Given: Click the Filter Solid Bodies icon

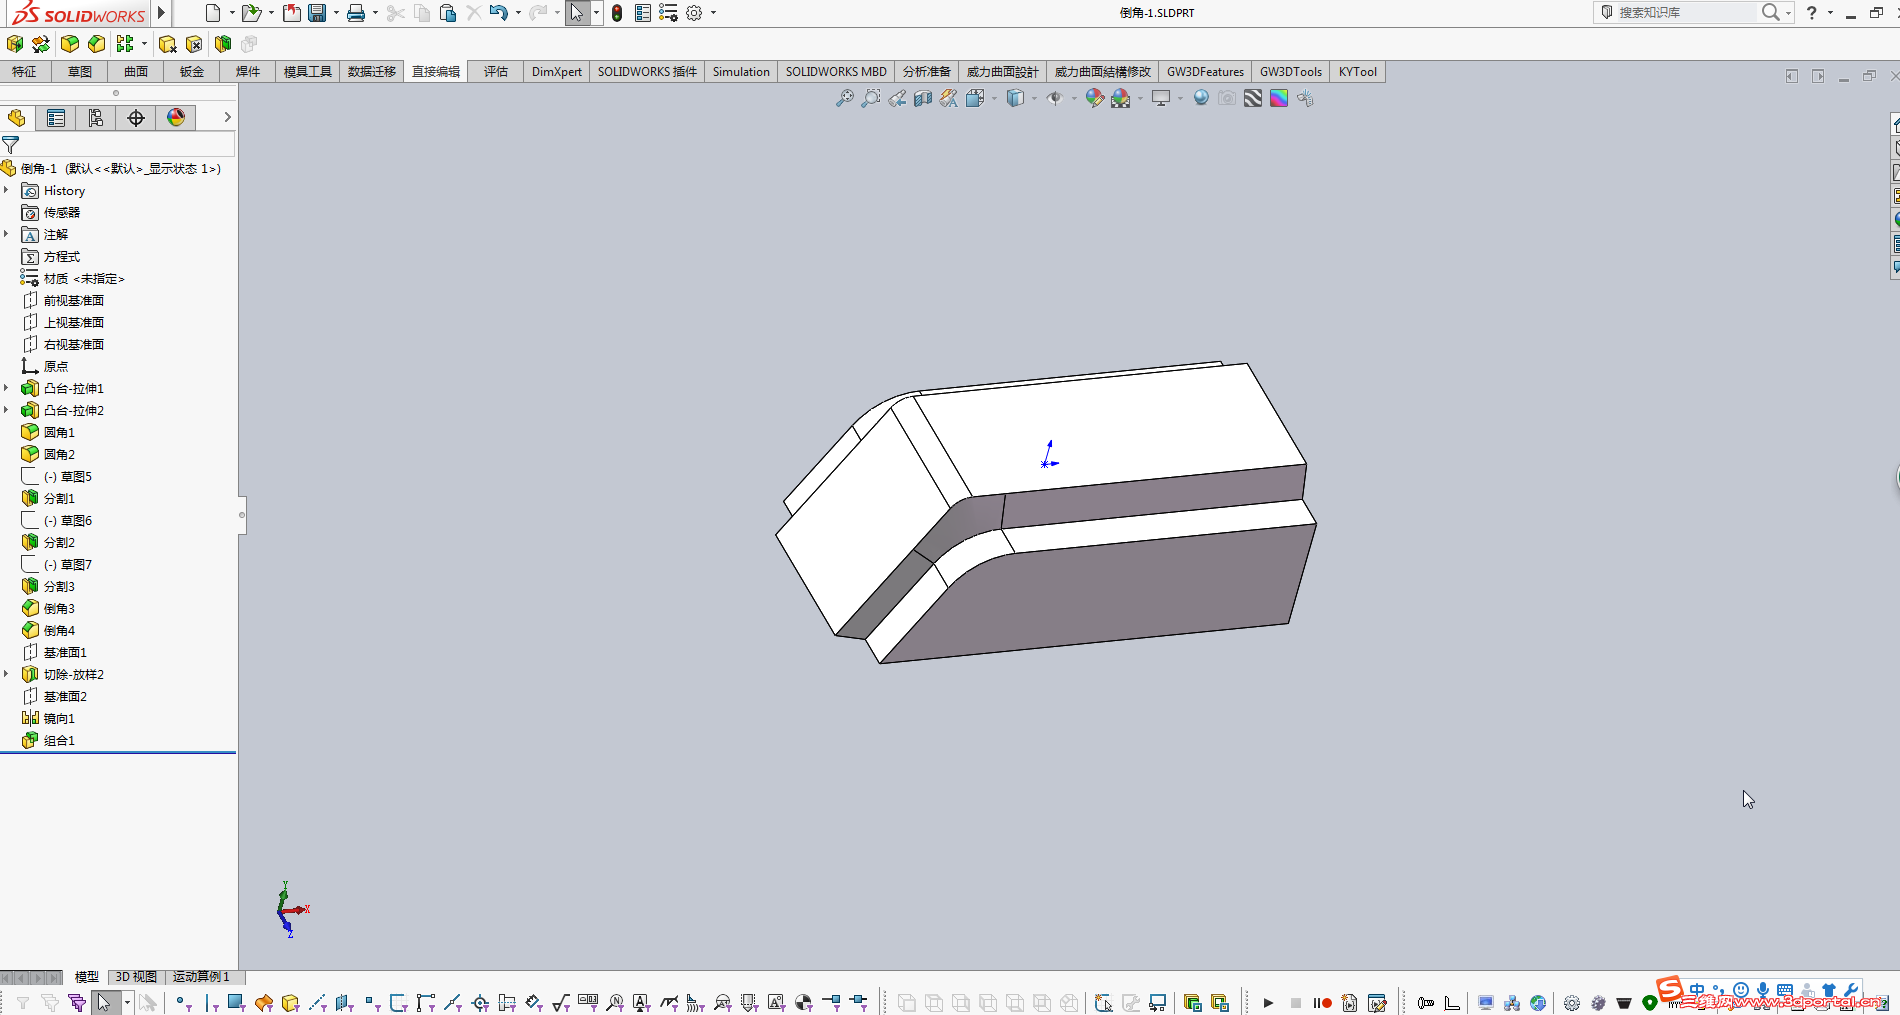Looking at the screenshot, I should click(x=291, y=1002).
